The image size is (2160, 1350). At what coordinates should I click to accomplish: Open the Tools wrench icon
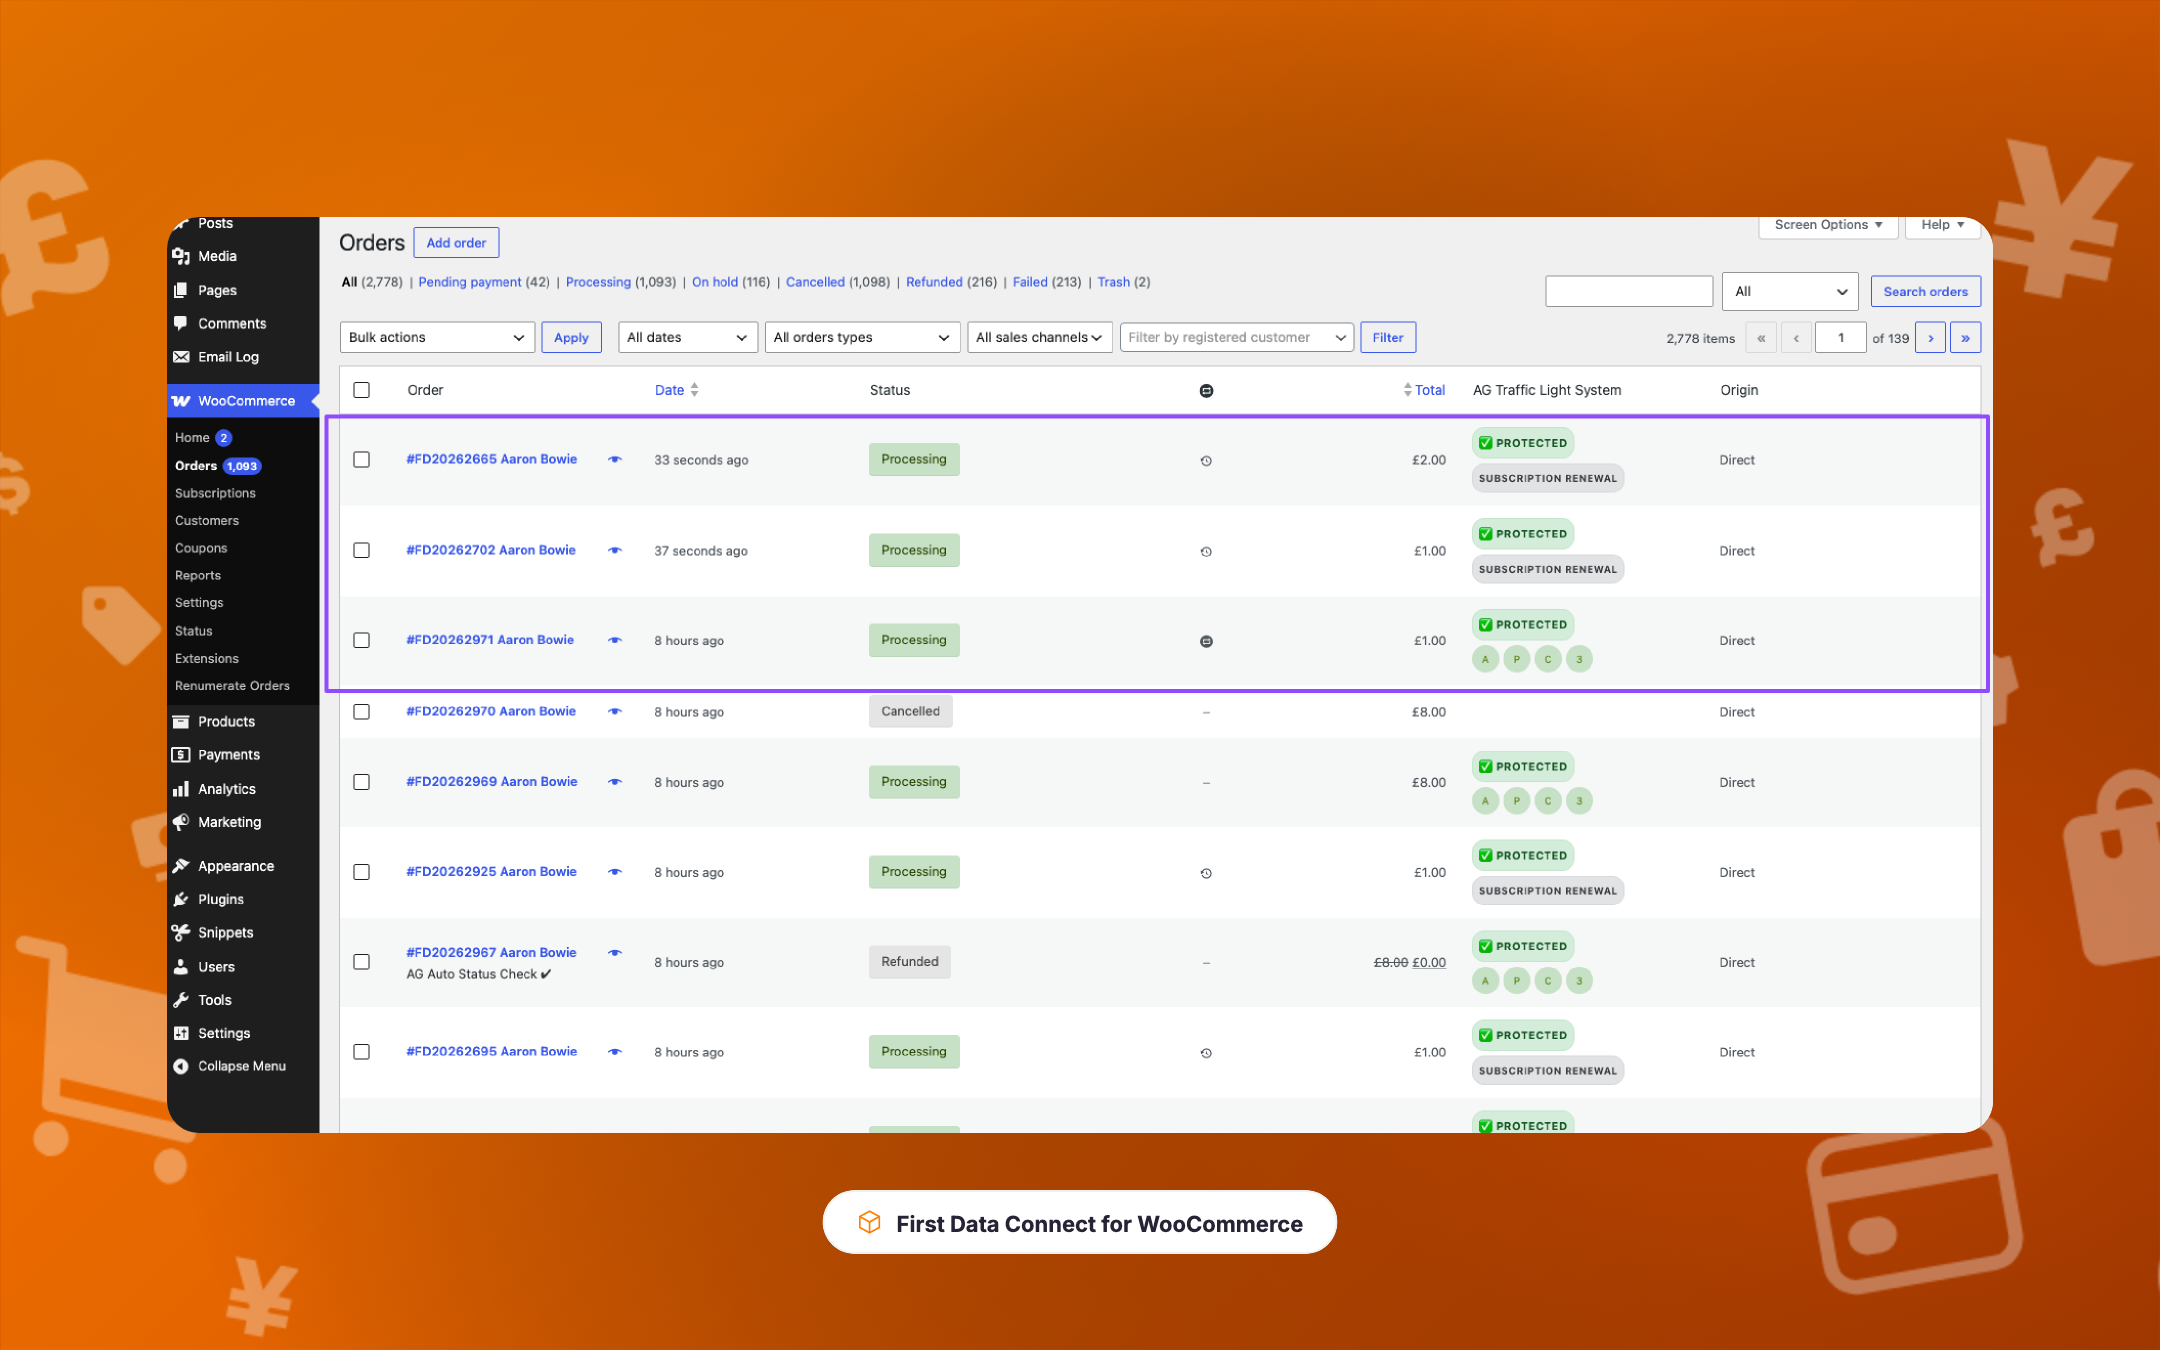coord(181,1000)
